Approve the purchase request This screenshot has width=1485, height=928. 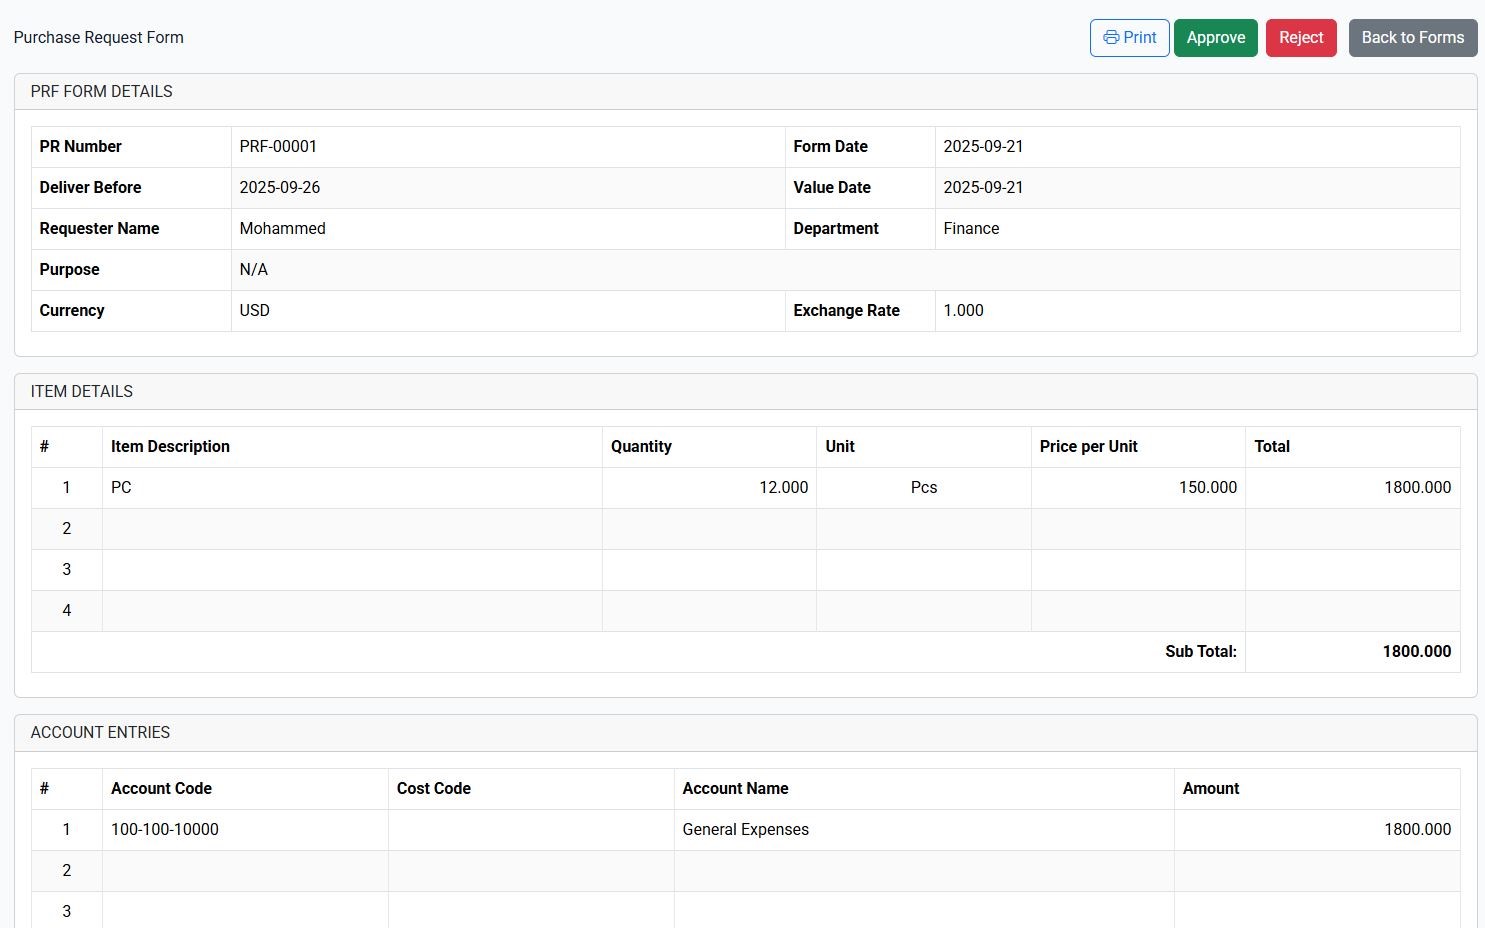[1215, 38]
